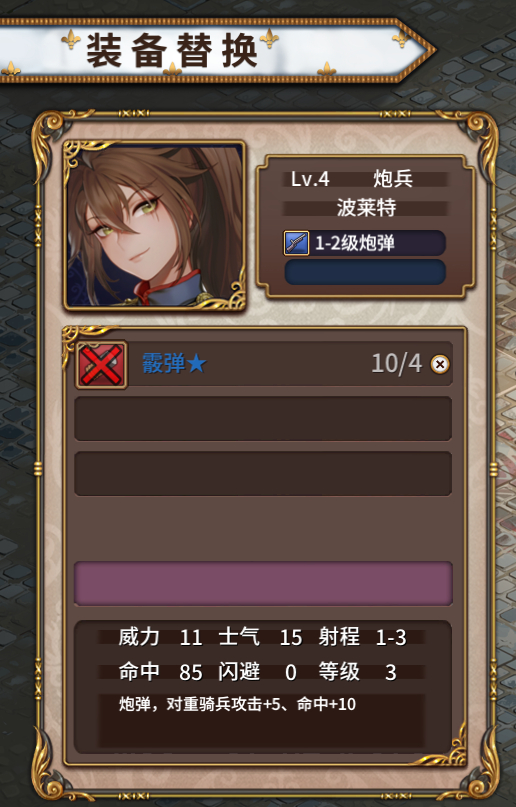Click the crossed-out 霰弹 weapon icon
Image resolution: width=516 pixels, height=807 pixels.
(x=101, y=364)
